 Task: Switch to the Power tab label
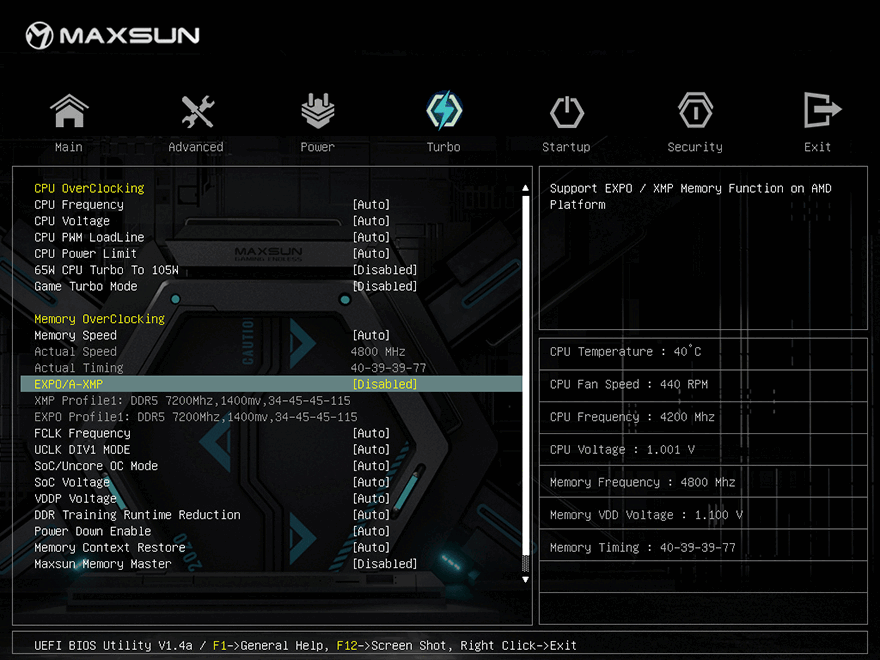(318, 147)
